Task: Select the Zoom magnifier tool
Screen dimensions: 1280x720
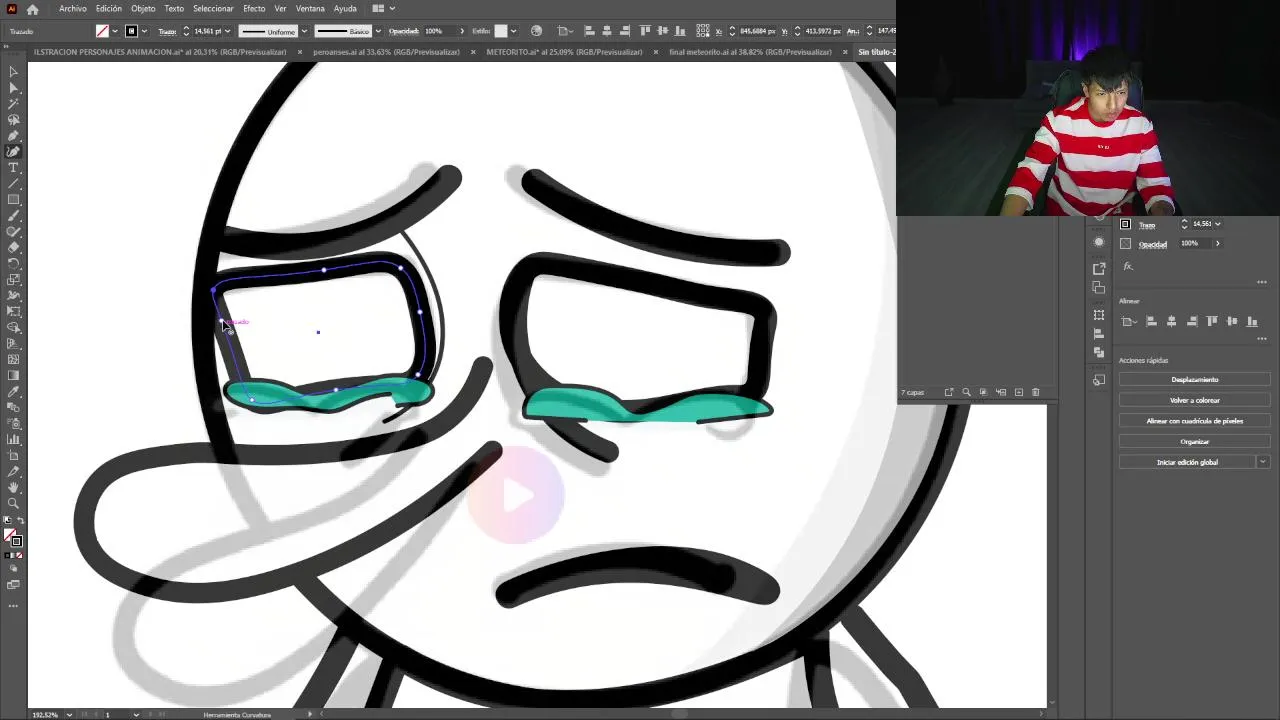Action: point(13,503)
